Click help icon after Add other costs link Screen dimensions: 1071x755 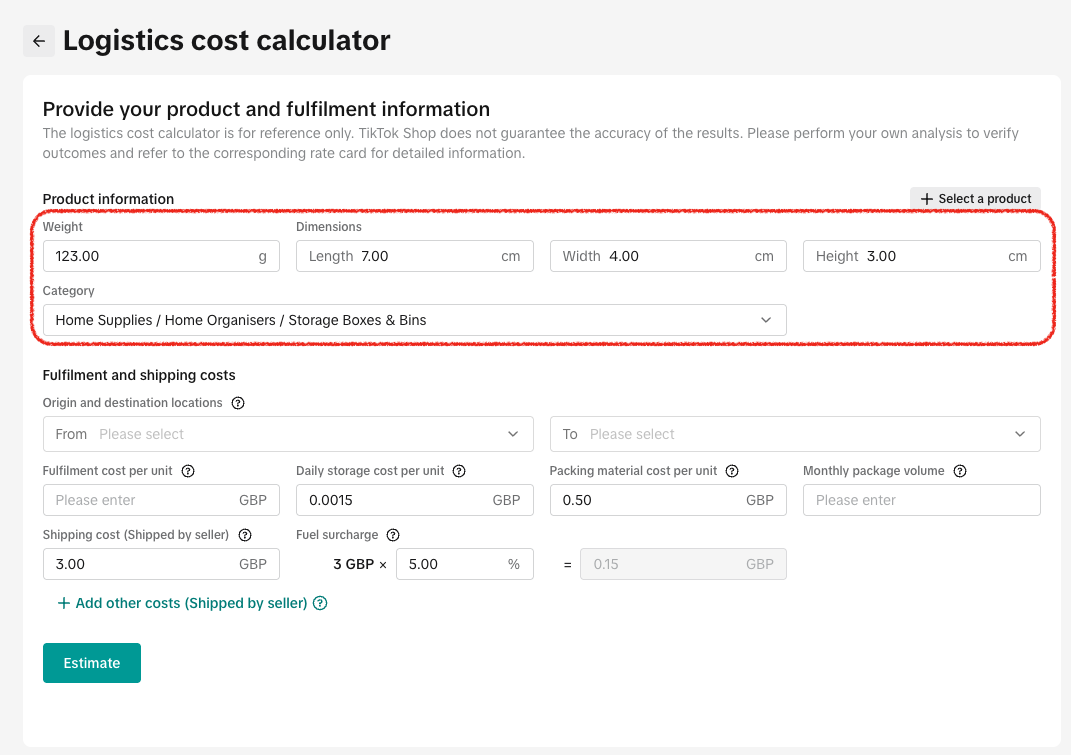click(x=320, y=603)
